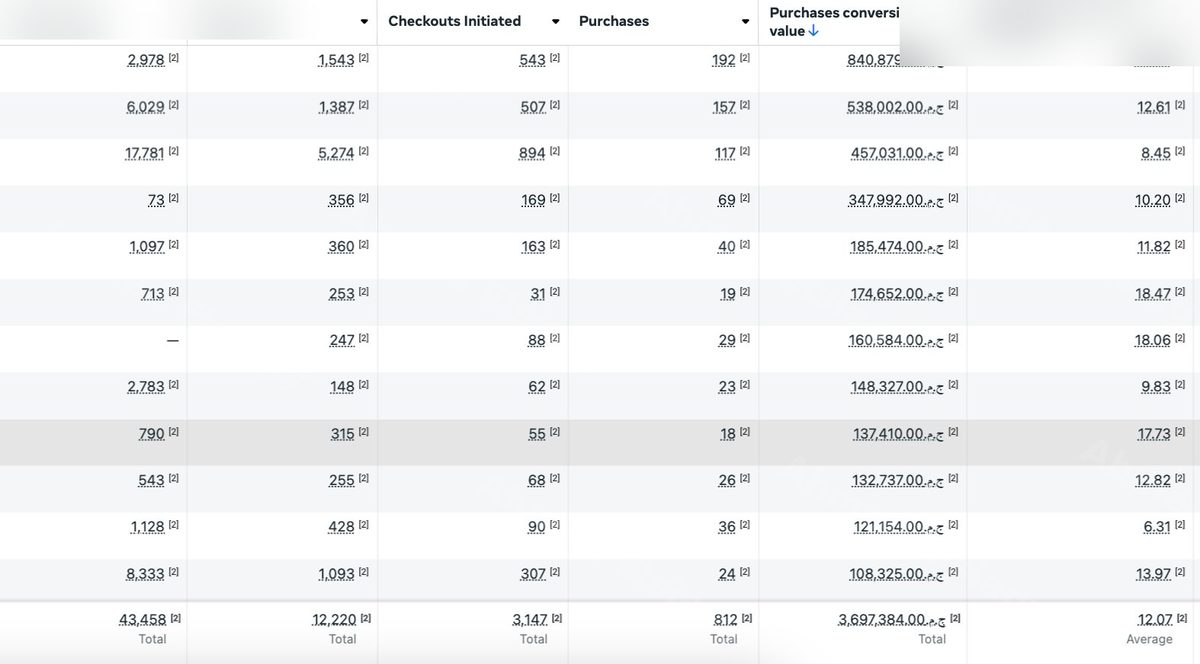
Task: Click the 12.61 value cell
Action: point(1154,107)
